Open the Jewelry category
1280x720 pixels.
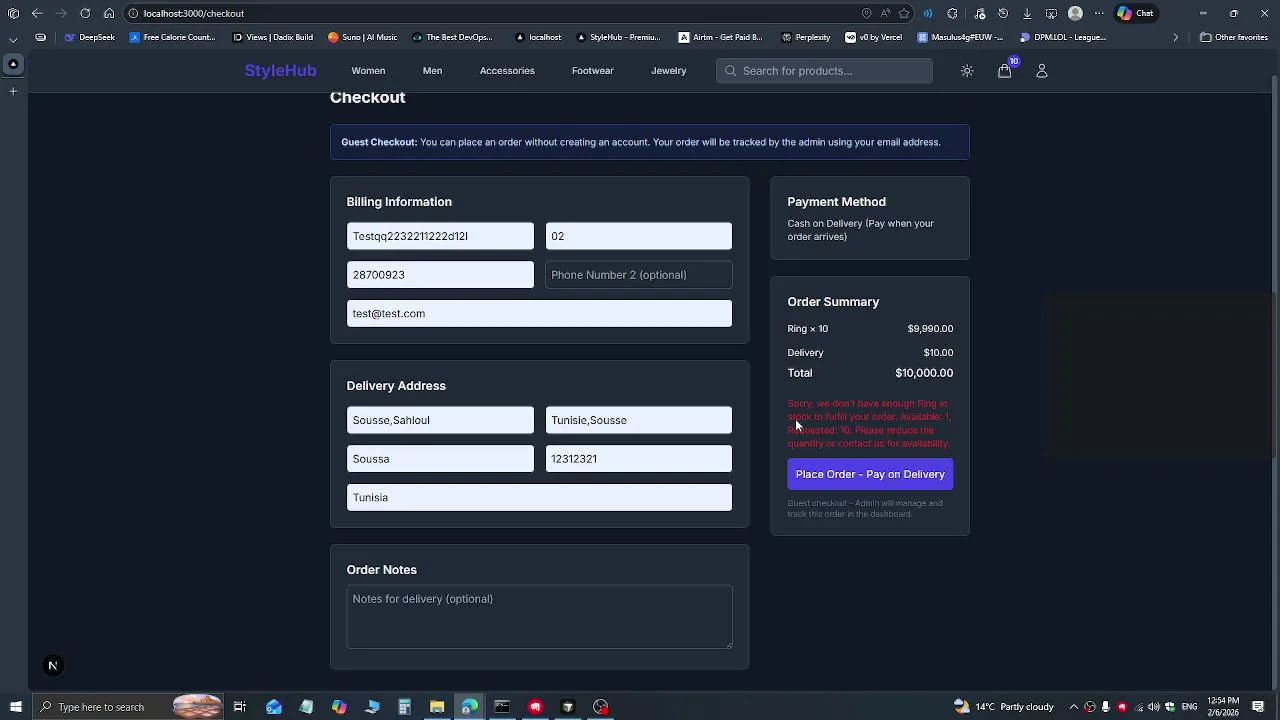669,71
